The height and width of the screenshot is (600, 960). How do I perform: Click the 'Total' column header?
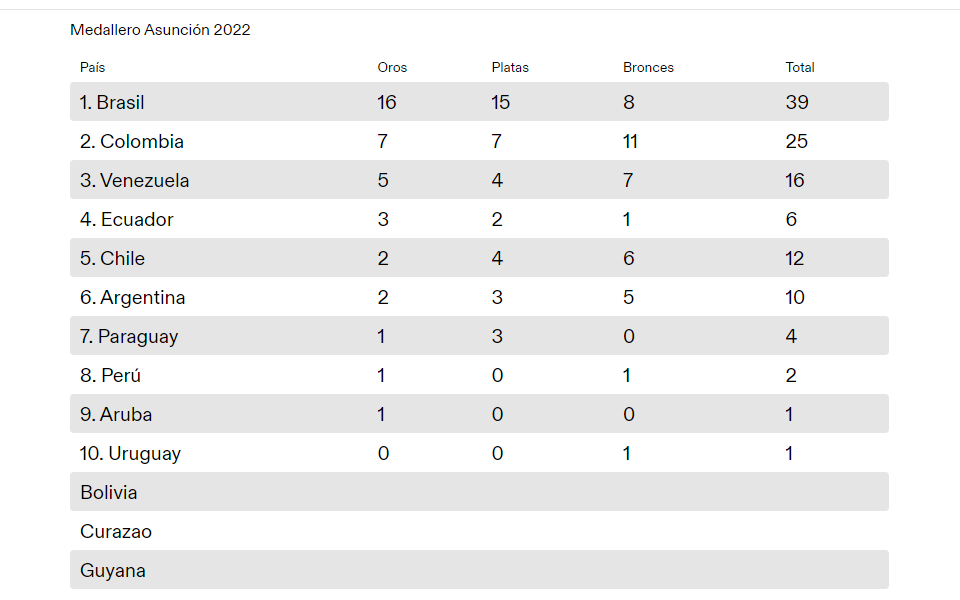[800, 68]
